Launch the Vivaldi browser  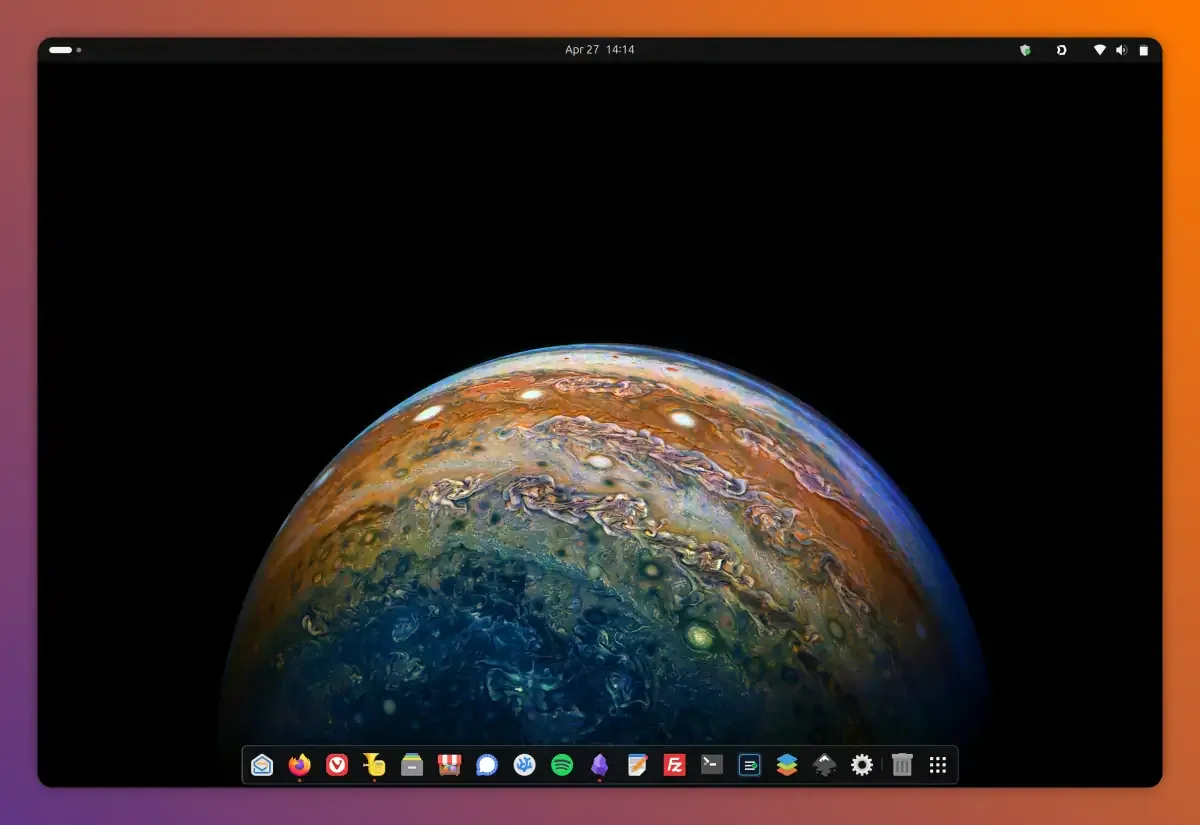click(x=337, y=765)
